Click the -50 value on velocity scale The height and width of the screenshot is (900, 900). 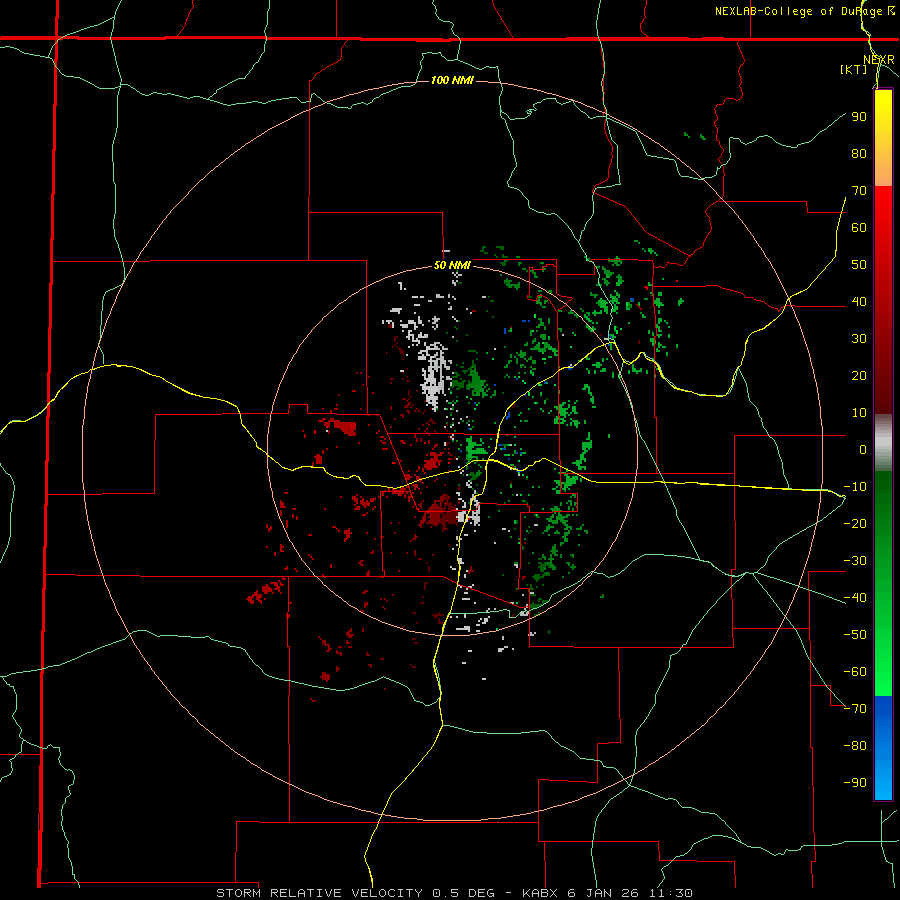point(855,634)
